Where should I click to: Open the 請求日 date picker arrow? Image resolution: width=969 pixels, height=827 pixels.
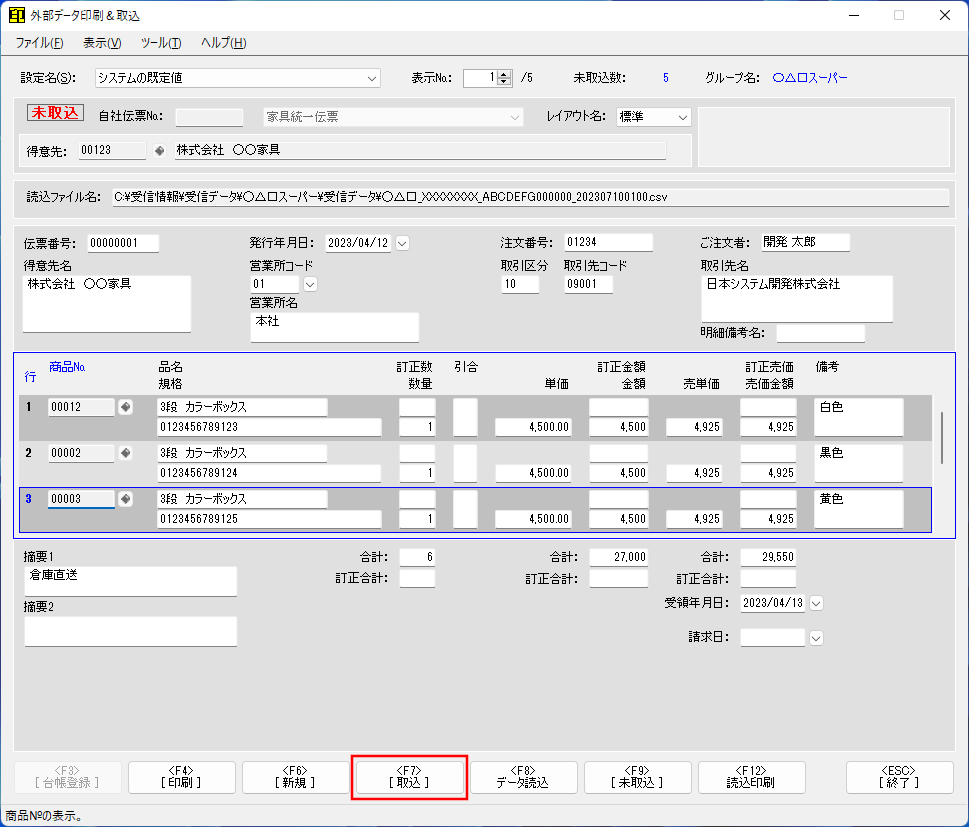click(x=816, y=638)
